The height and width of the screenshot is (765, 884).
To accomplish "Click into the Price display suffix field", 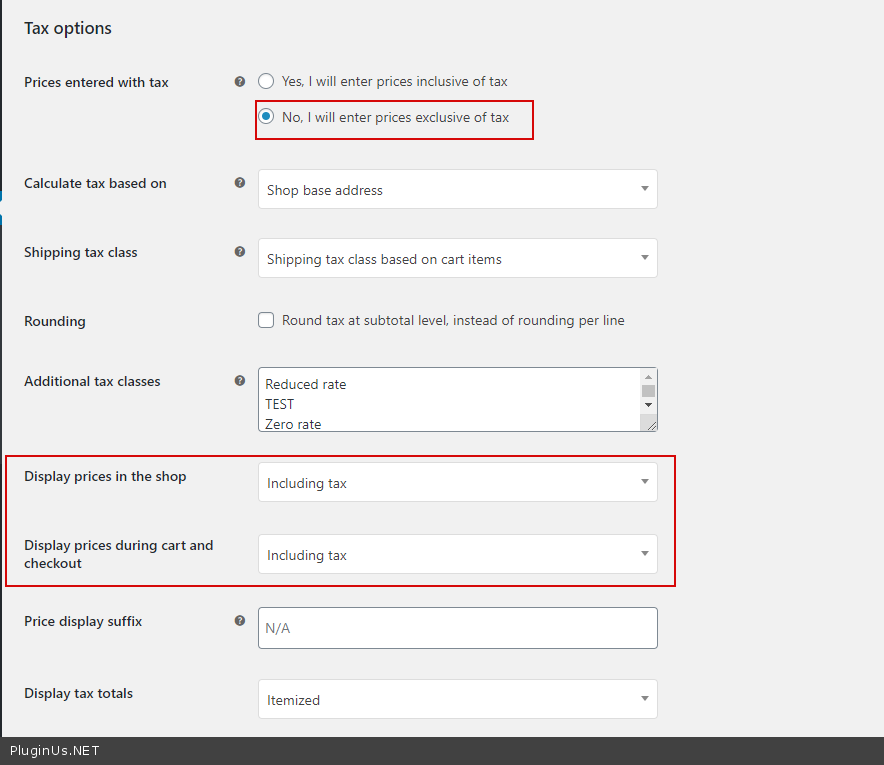I will pos(457,628).
